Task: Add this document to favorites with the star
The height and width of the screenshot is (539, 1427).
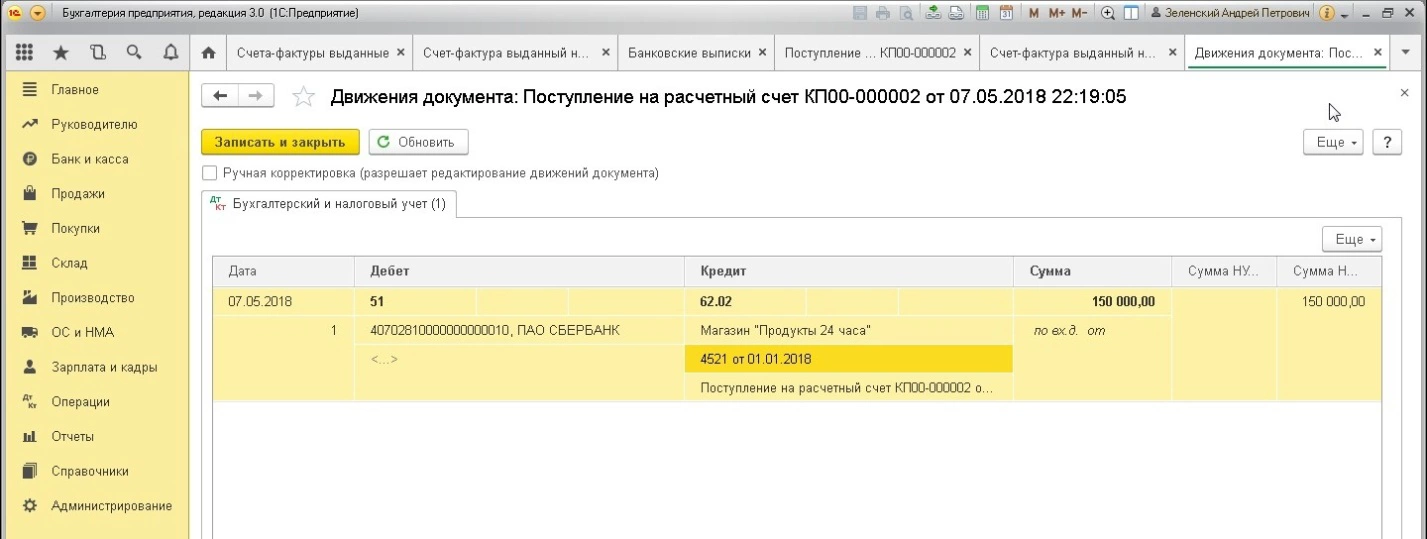Action: coord(303,97)
